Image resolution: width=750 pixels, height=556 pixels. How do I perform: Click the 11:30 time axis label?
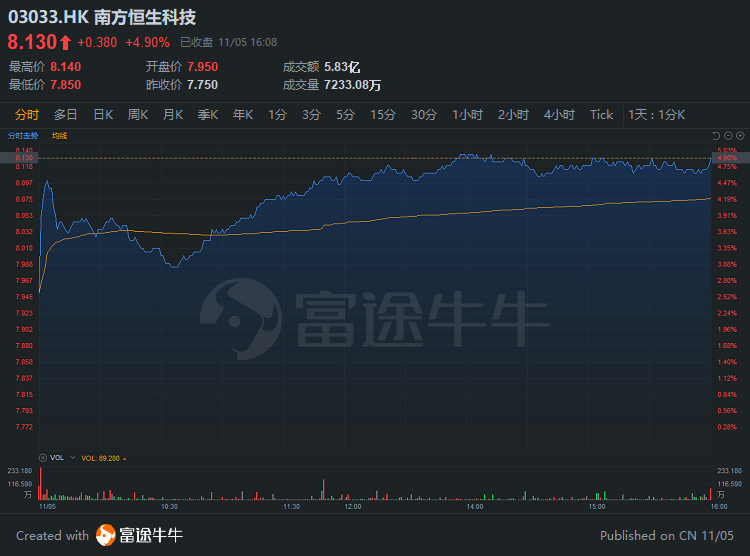(292, 506)
